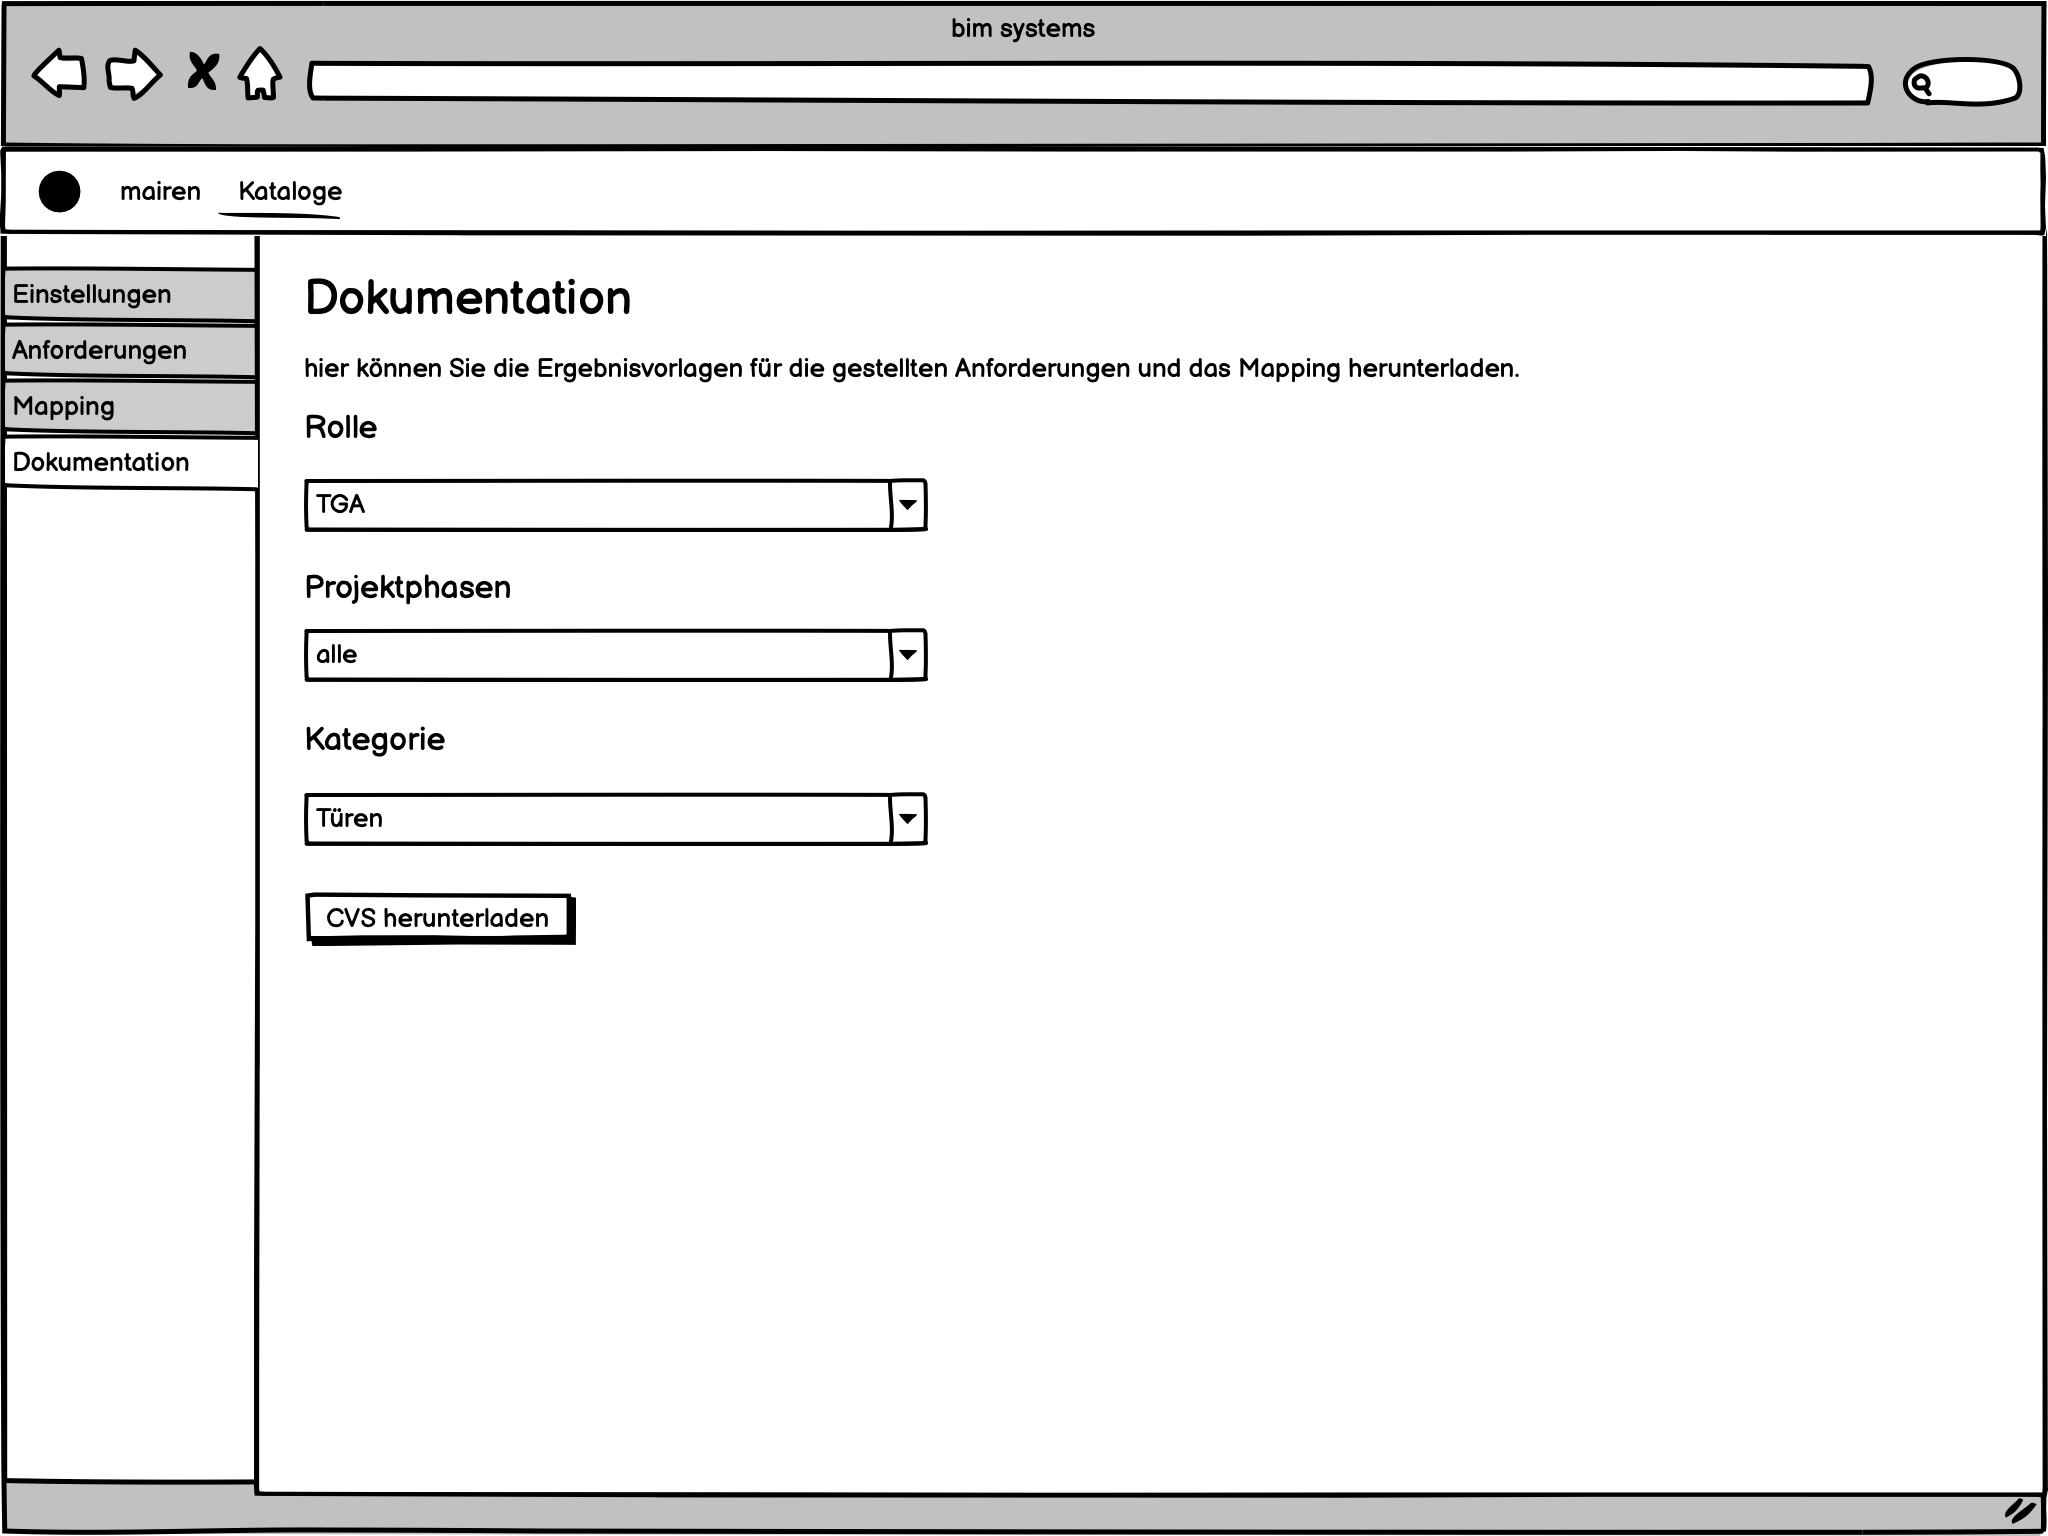This screenshot has height=1536, width=2048.
Task: Click the browser back arrow icon
Action: coord(60,74)
